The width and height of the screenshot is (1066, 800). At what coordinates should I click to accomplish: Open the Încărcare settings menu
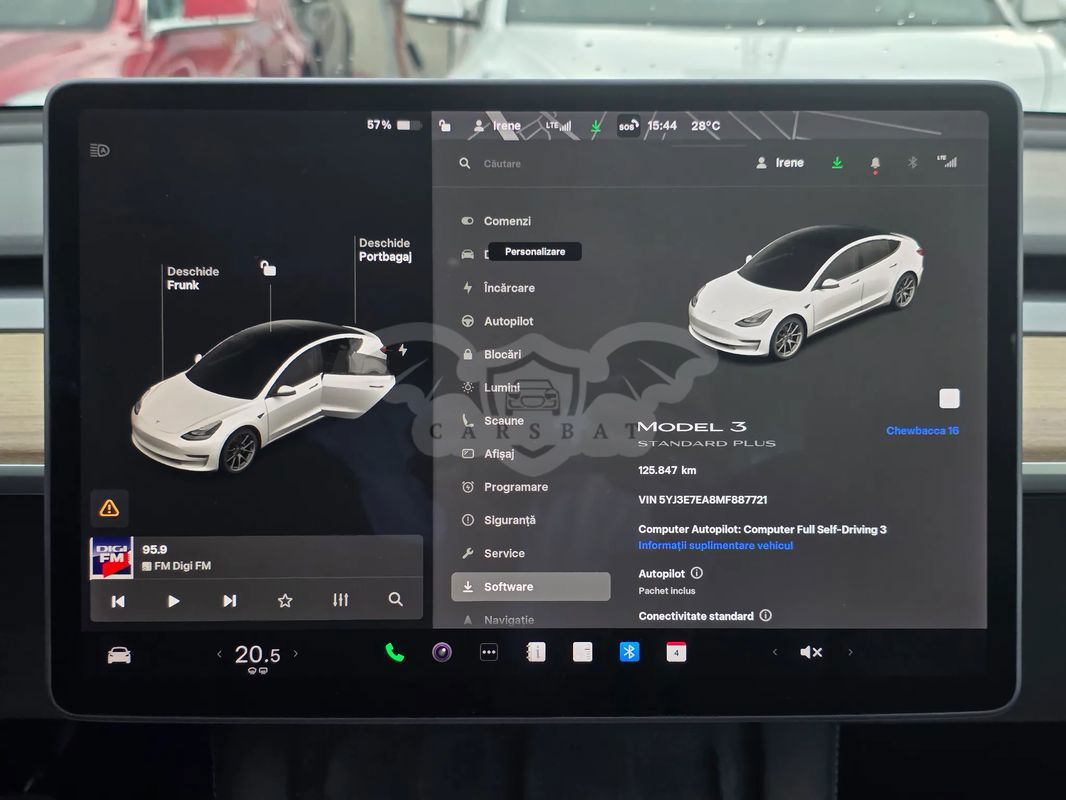(508, 288)
